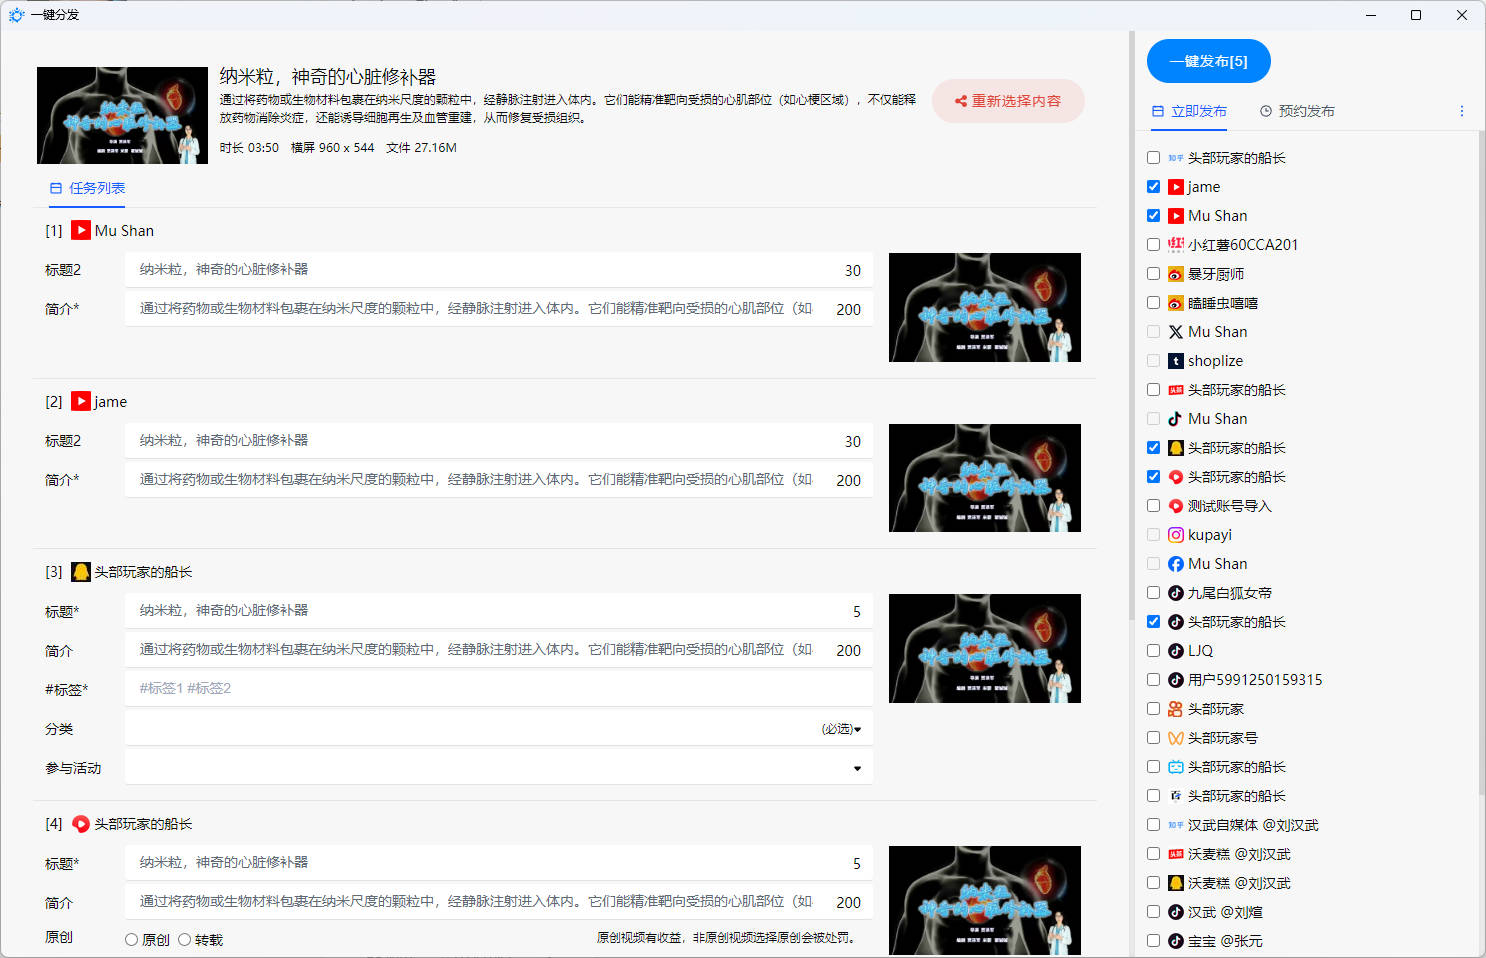The width and height of the screenshot is (1486, 958).
Task: Uncheck the jame YouTube account checkbox
Action: point(1153,187)
